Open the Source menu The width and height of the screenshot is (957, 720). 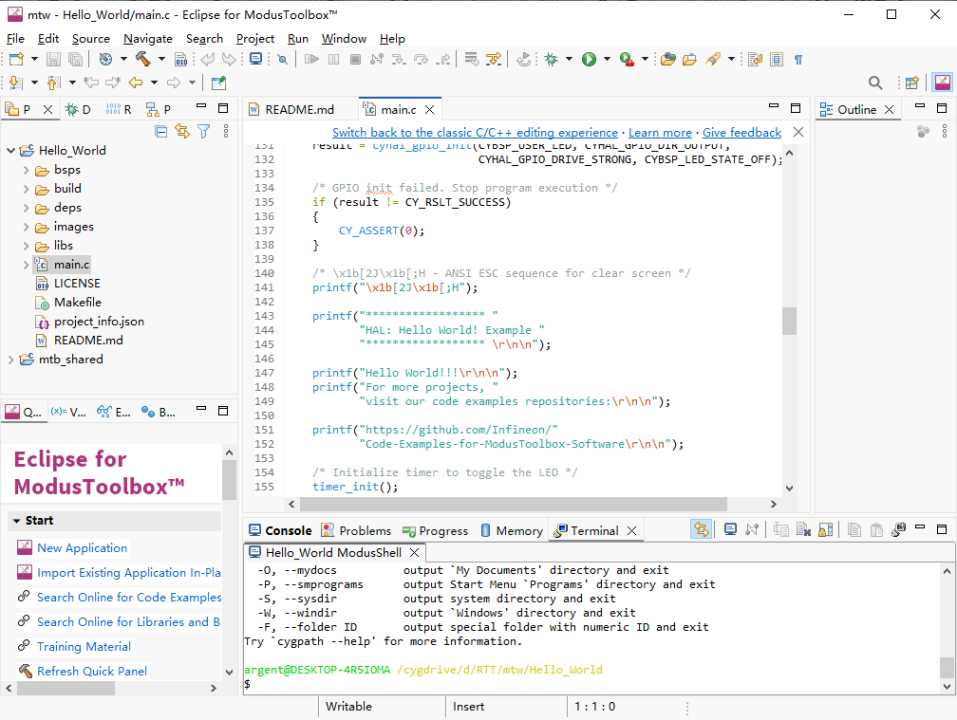[x=91, y=38]
